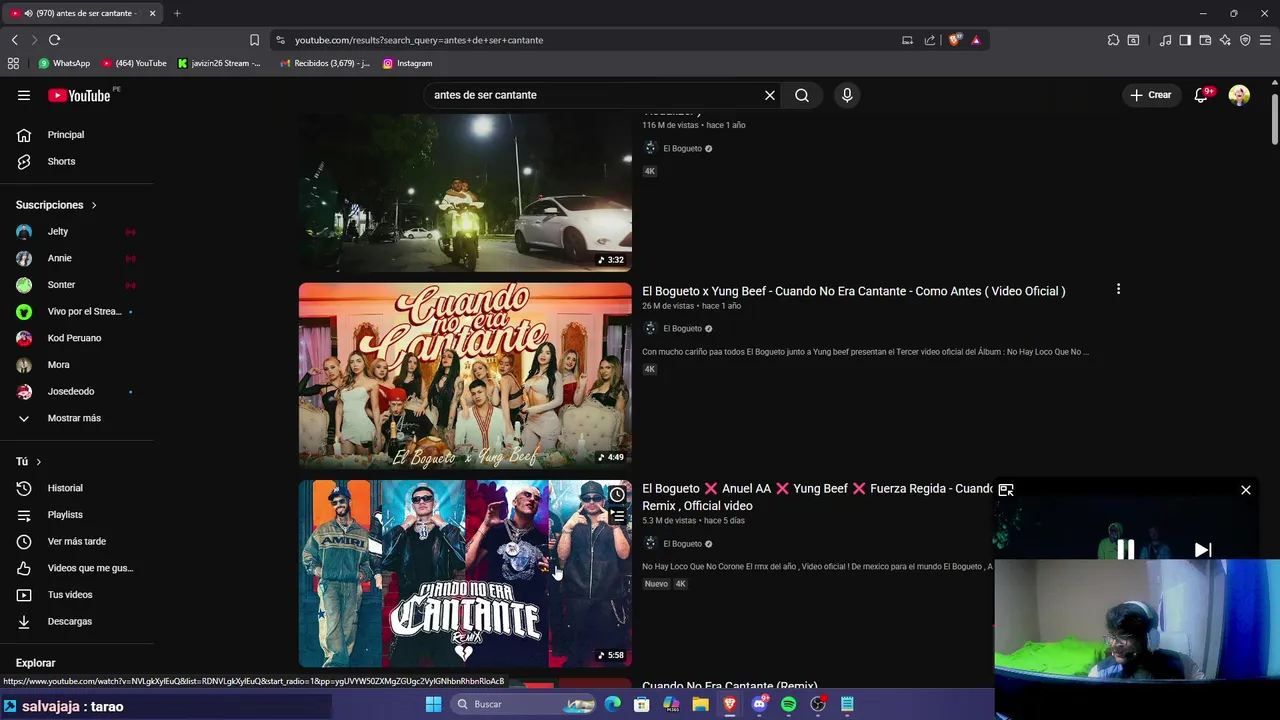Open the browser extensions puzzle icon
1280x720 pixels.
pos(1113,40)
